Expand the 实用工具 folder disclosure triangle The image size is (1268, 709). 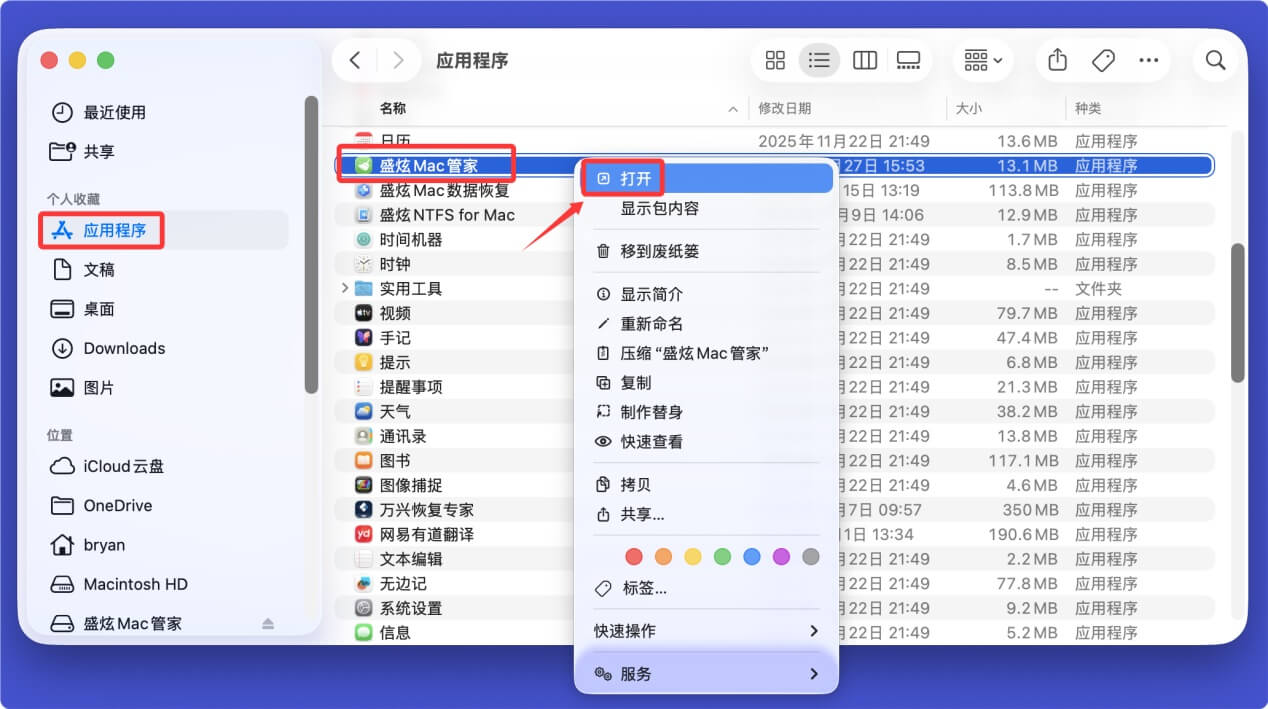pos(344,288)
